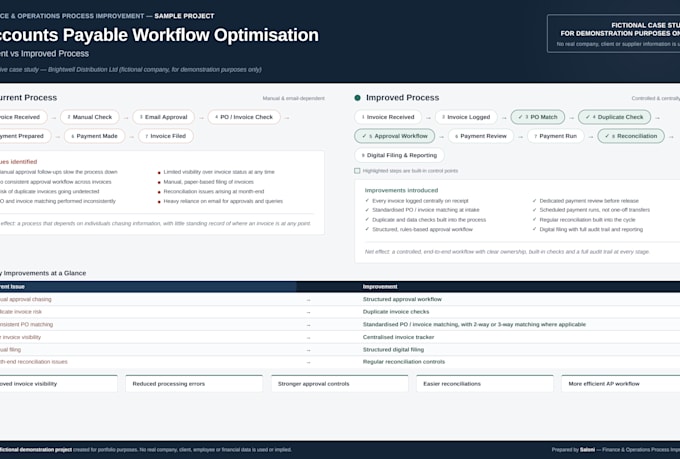Select the PO / Invoice Check step
This screenshot has height=459, width=680.
pyautogui.click(x=244, y=117)
